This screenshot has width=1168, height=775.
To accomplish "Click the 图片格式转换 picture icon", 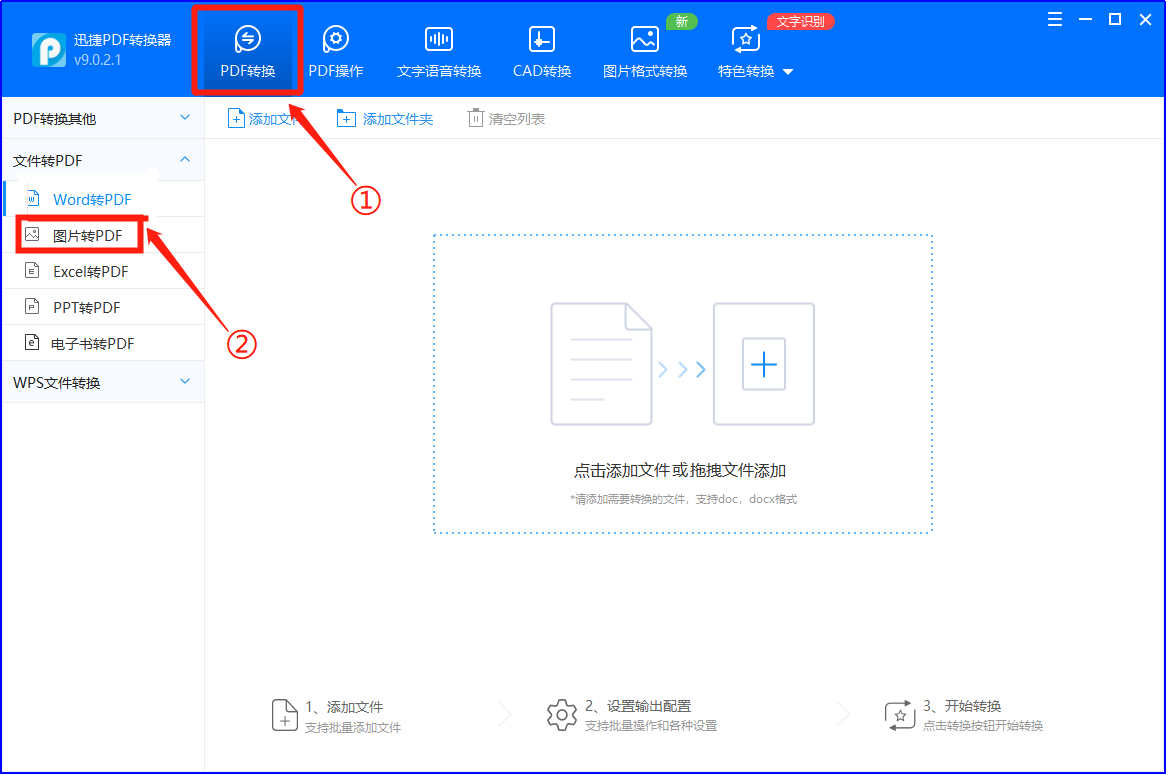I will [x=644, y=39].
